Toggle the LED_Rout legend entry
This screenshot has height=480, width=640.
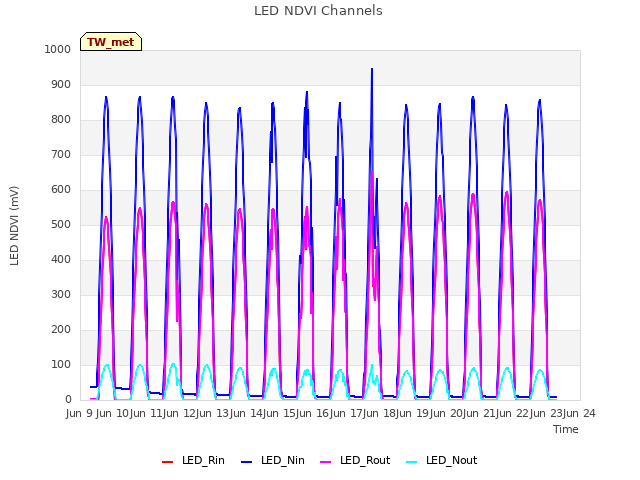tap(355, 460)
